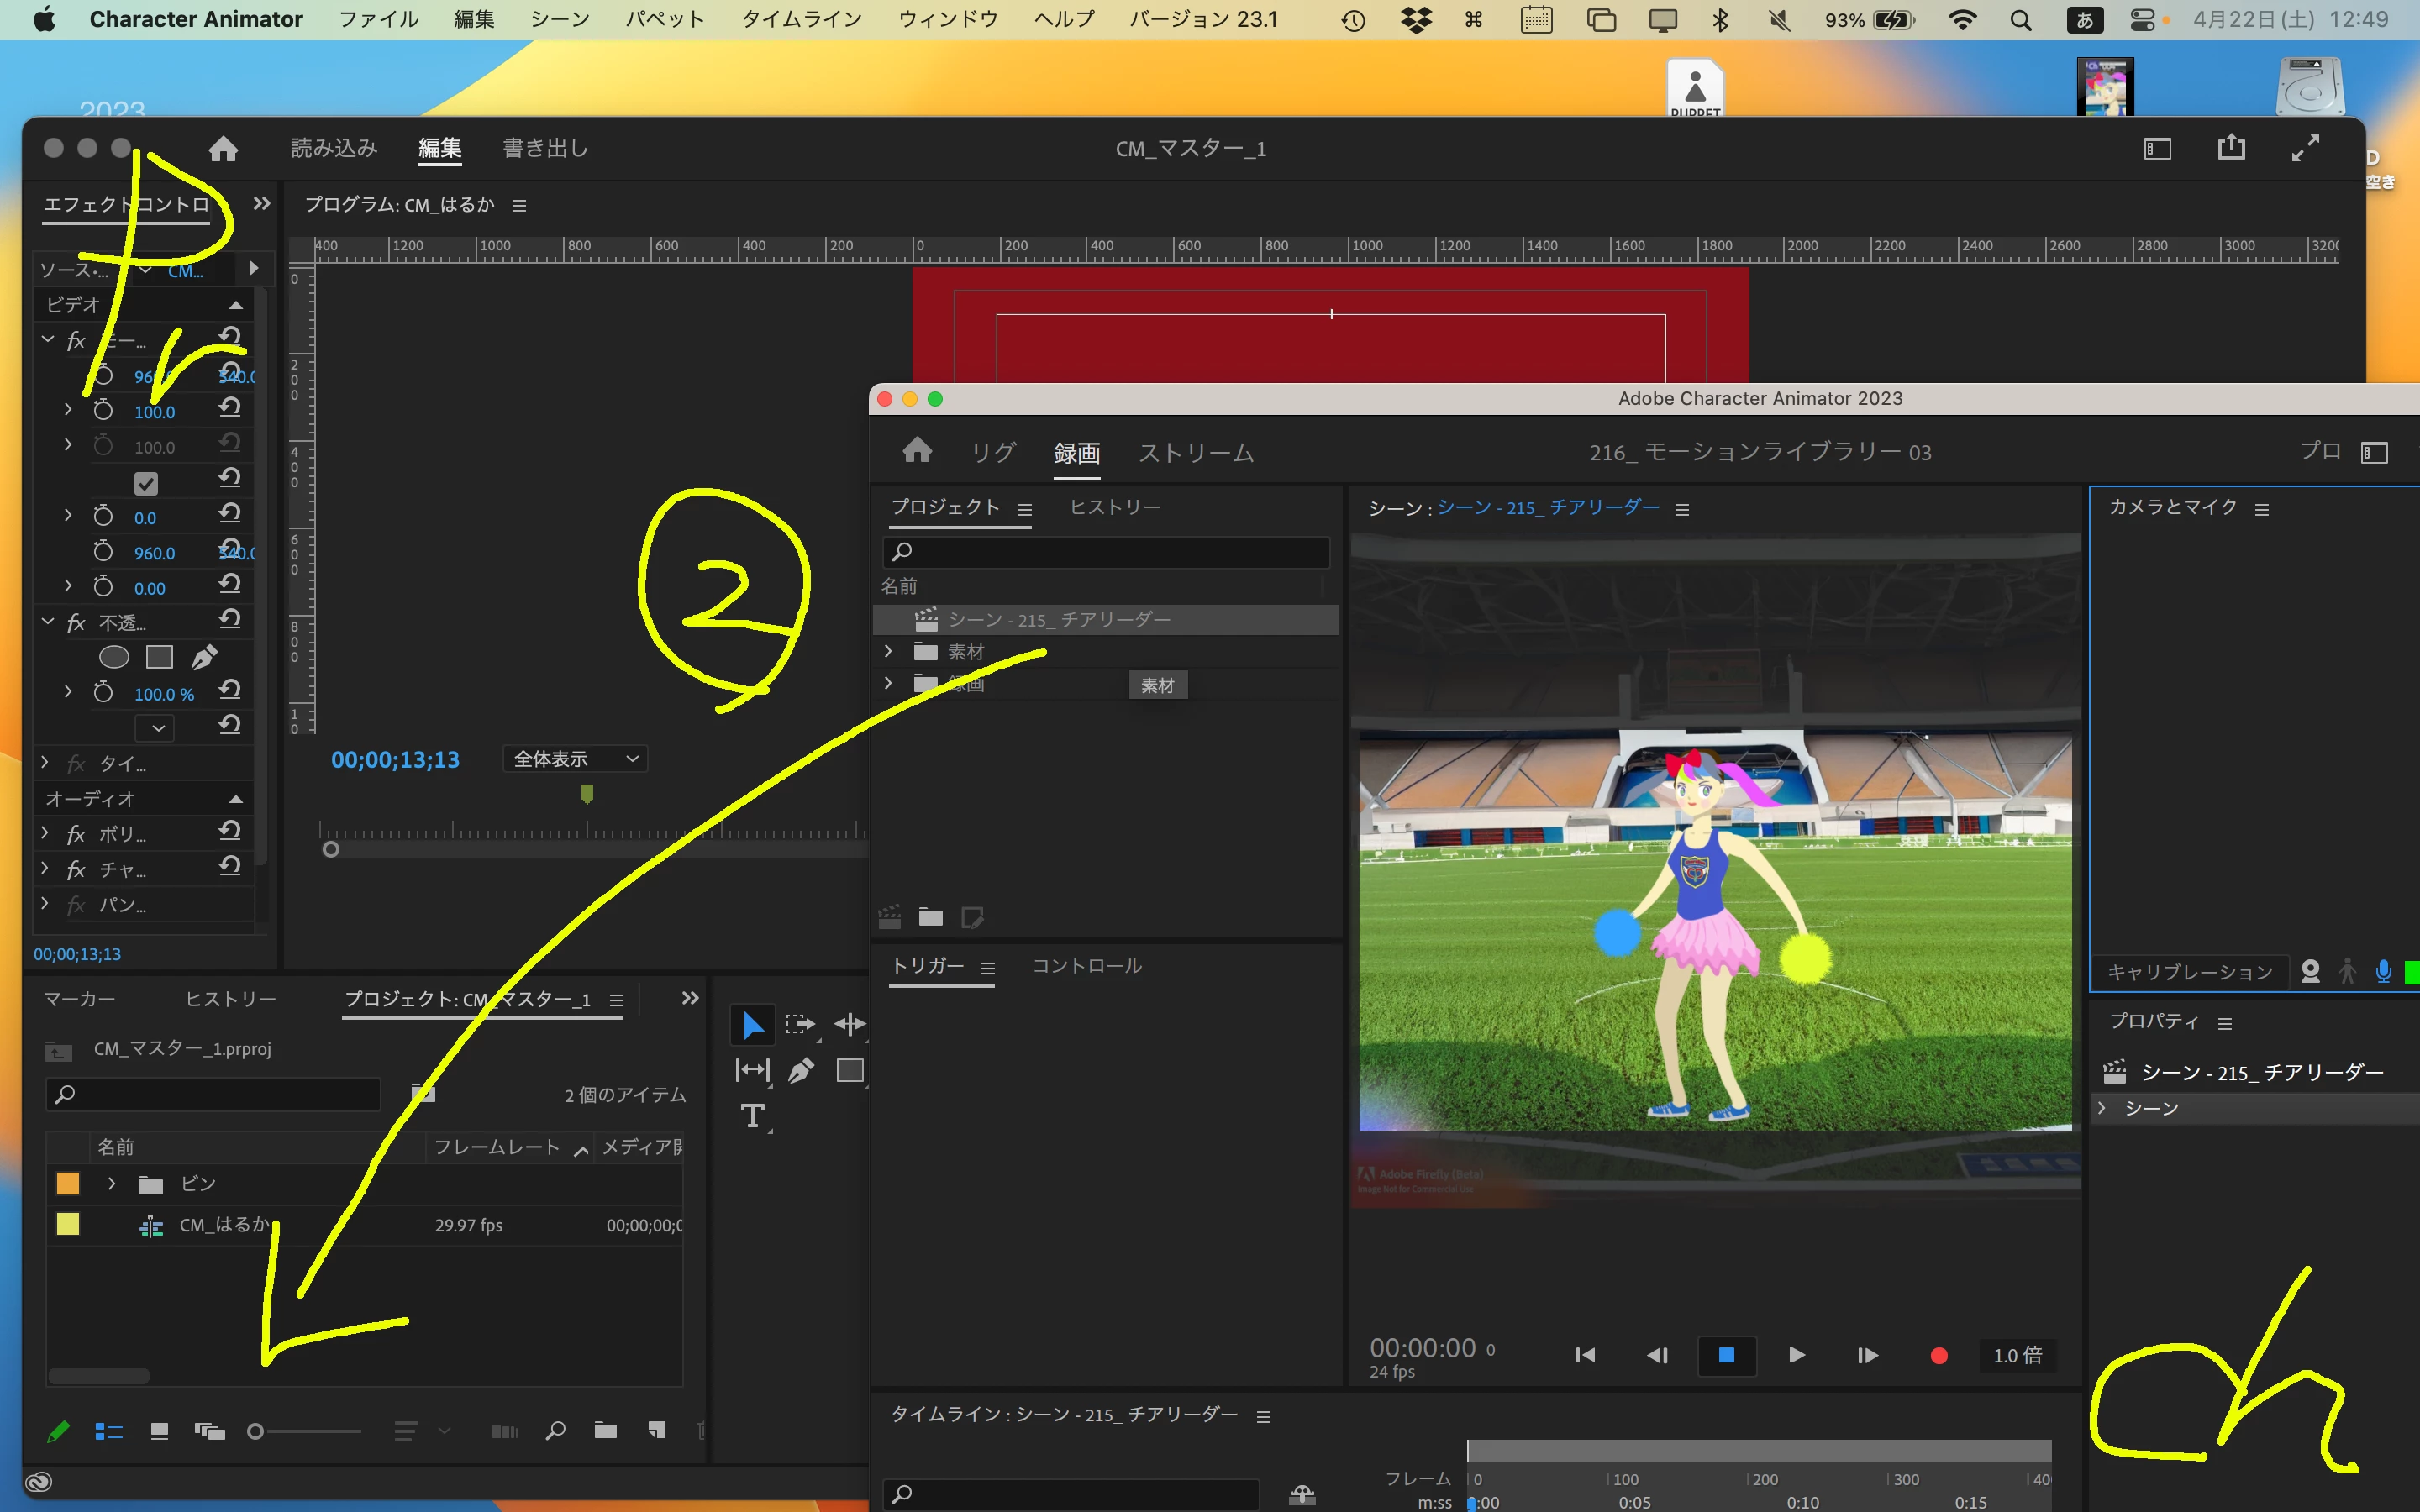Toggle body tracker input icon
Screen dimensions: 2420x1512
(2348, 971)
